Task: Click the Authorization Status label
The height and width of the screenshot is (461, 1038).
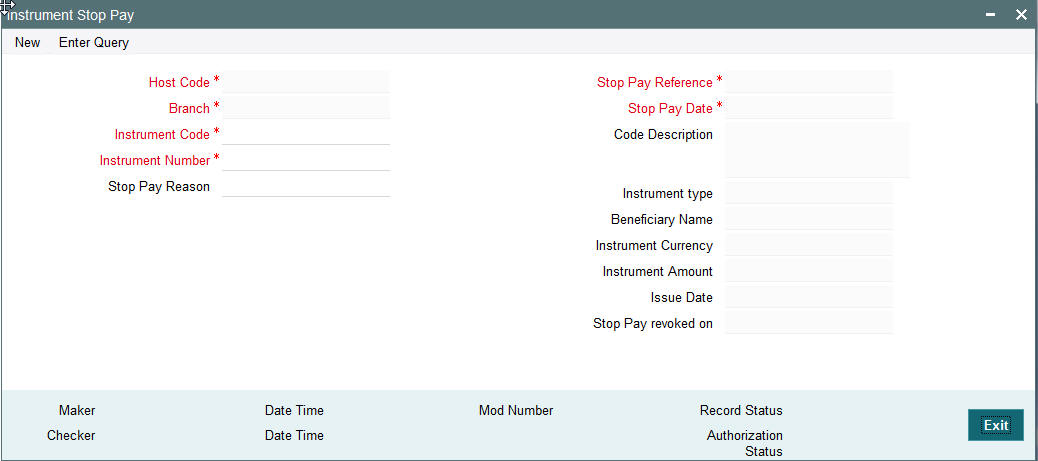Action: click(745, 444)
